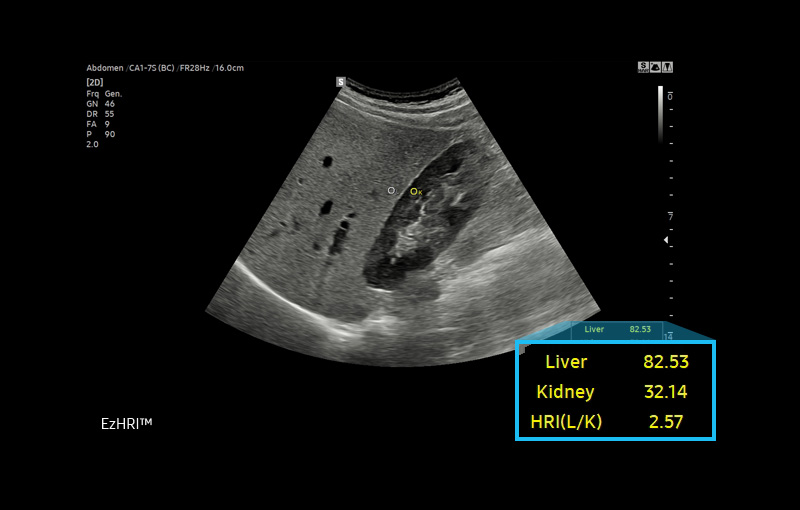Click the Abdomen preset label

click(x=105, y=68)
